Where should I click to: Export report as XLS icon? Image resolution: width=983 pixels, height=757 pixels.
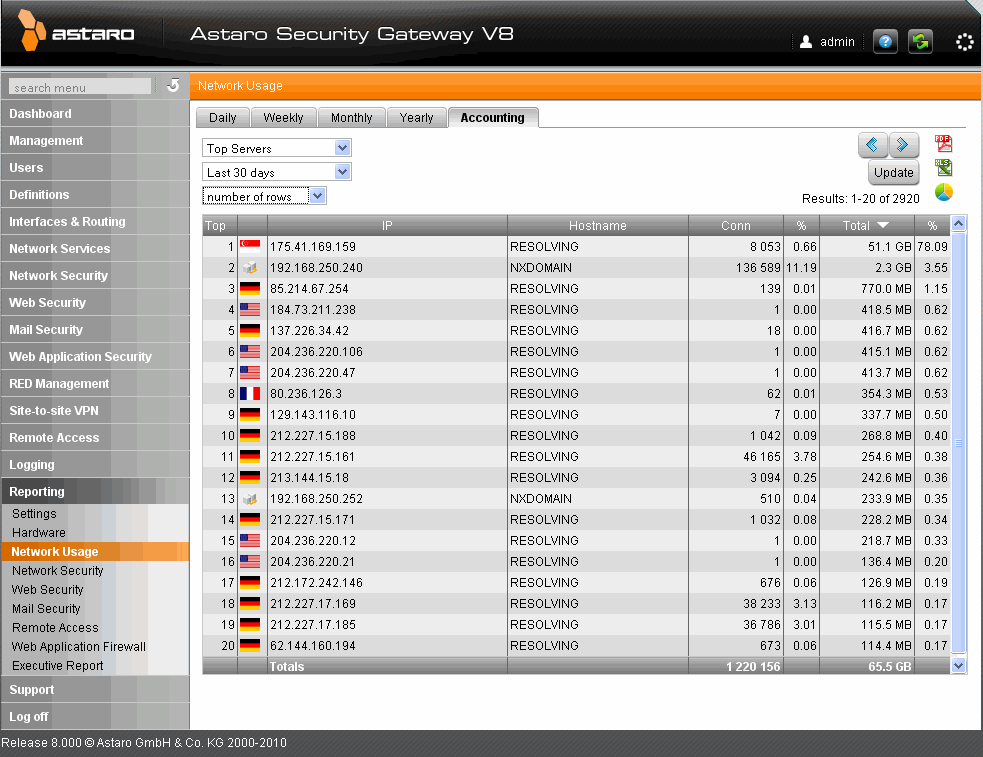pos(944,167)
